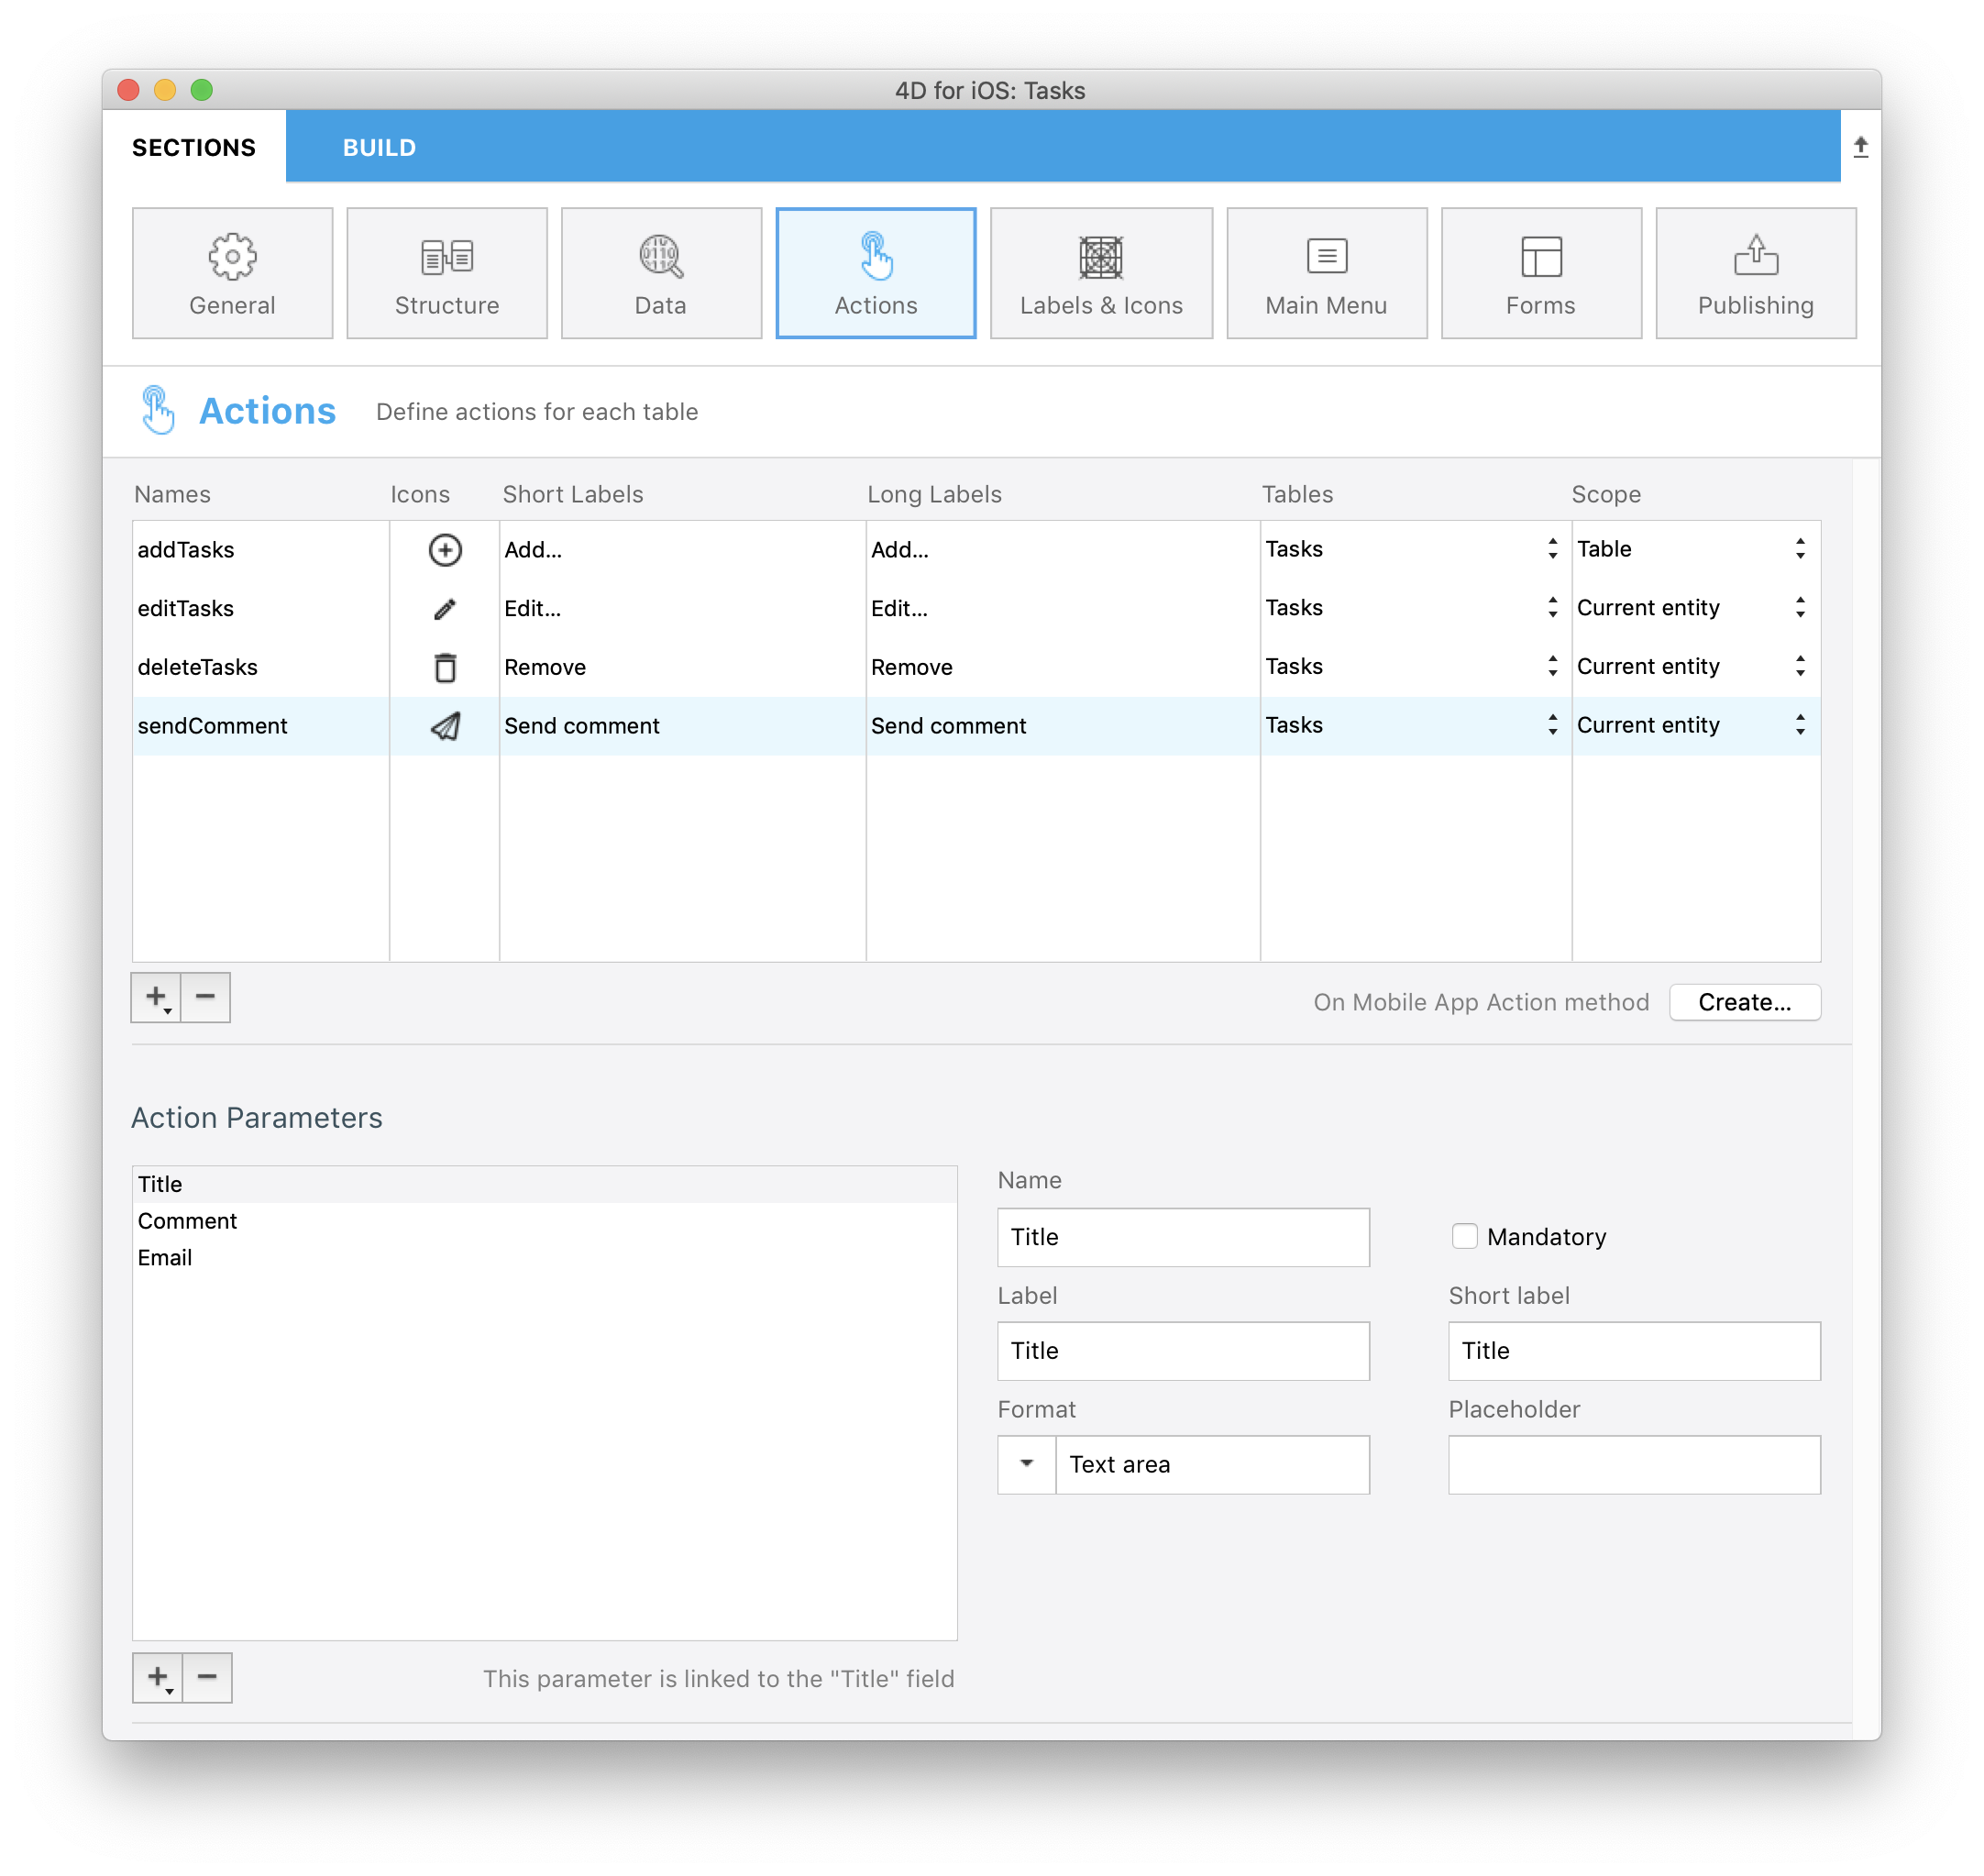Open the Forms section
This screenshot has height=1876, width=1984.
point(1541,273)
